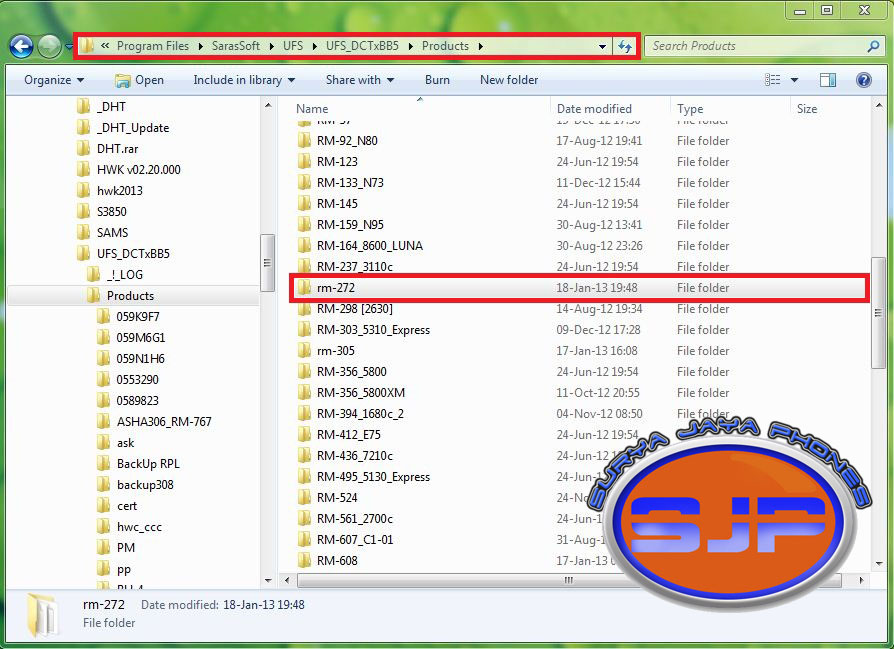Screen dimensions: 894x649
Task: Go back with the Back arrow button
Action: coord(21,46)
